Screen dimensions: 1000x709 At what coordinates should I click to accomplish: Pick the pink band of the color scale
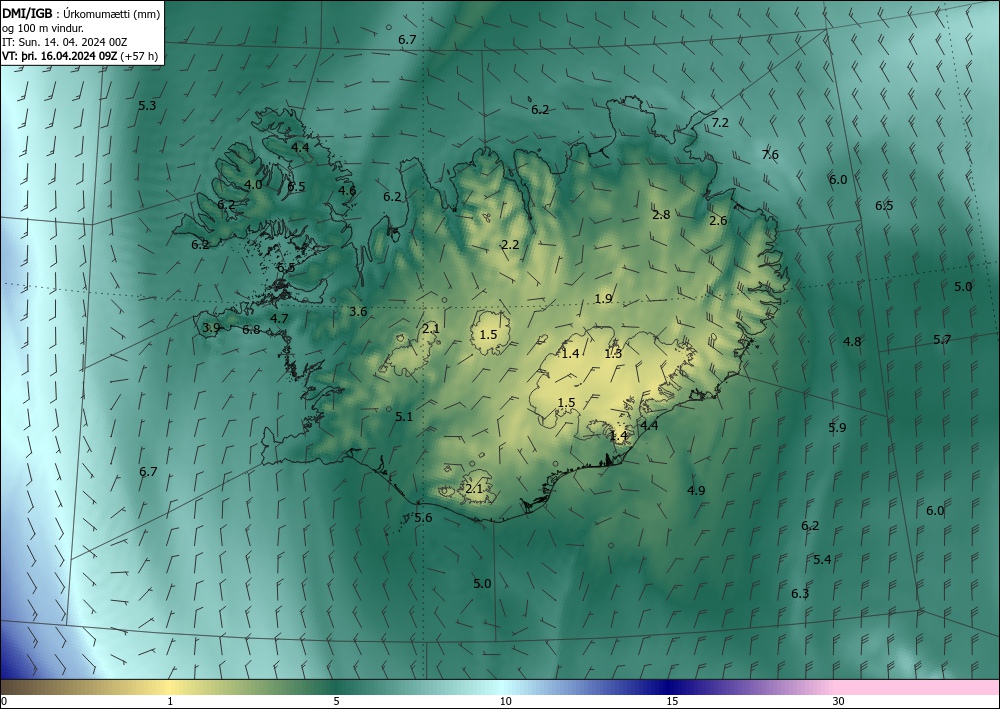pyautogui.click(x=918, y=687)
